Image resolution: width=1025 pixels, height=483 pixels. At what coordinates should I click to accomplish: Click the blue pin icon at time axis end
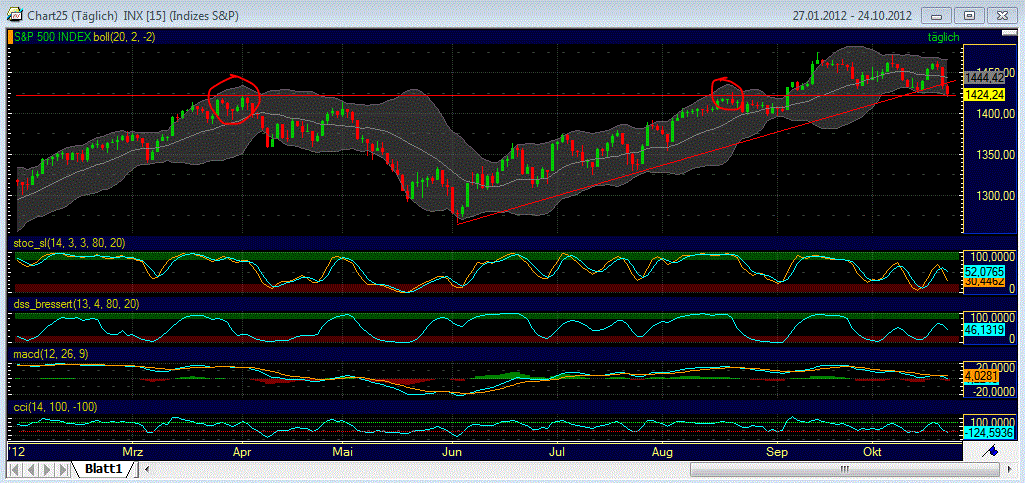point(992,450)
